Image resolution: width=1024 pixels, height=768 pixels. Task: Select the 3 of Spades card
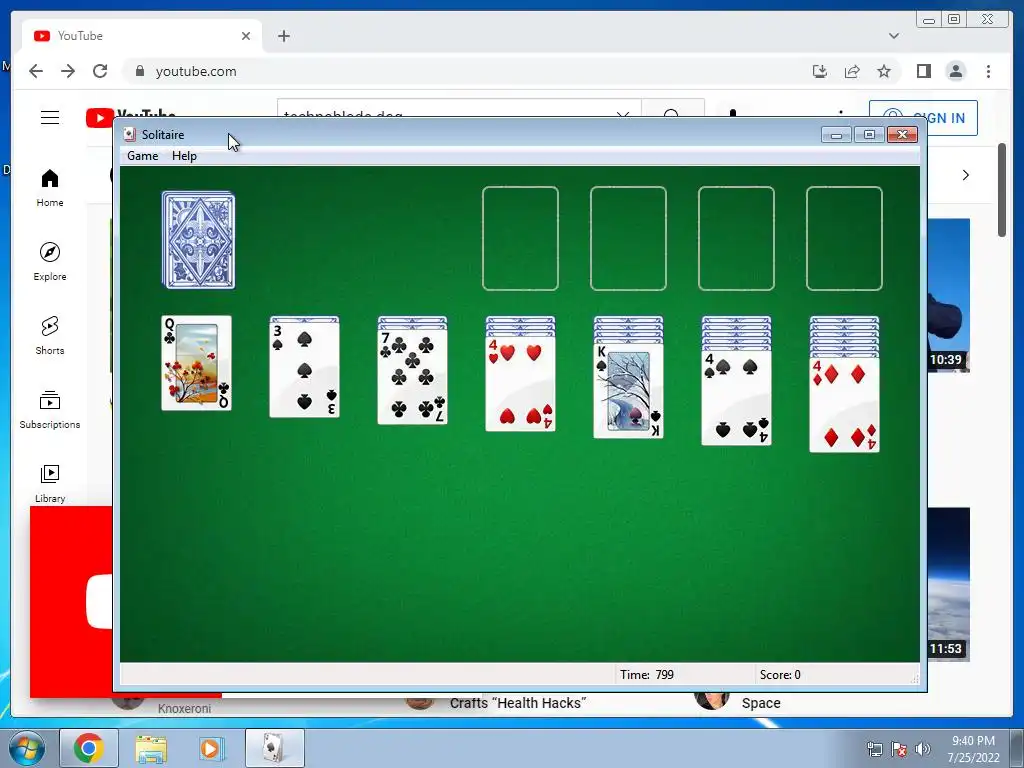tap(304, 370)
